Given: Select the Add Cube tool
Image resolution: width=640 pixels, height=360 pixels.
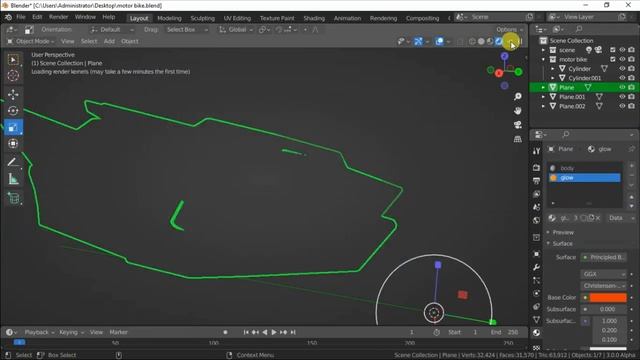Looking at the screenshot, I should [13, 198].
